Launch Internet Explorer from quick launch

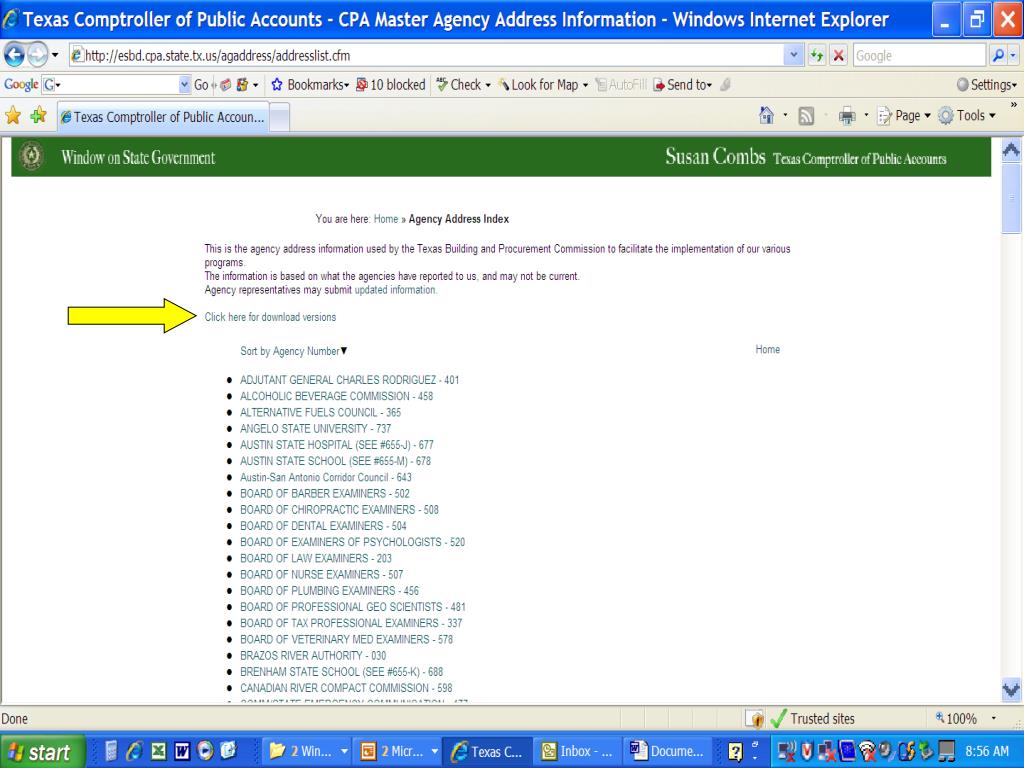pyautogui.click(x=135, y=751)
